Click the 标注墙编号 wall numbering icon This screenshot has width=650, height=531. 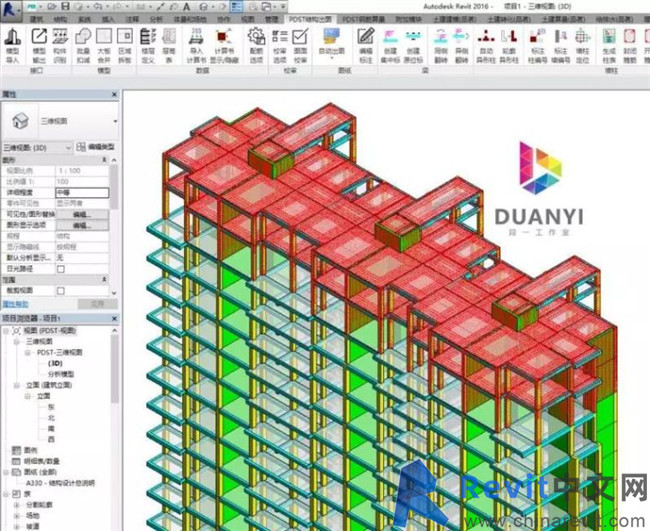560,36
